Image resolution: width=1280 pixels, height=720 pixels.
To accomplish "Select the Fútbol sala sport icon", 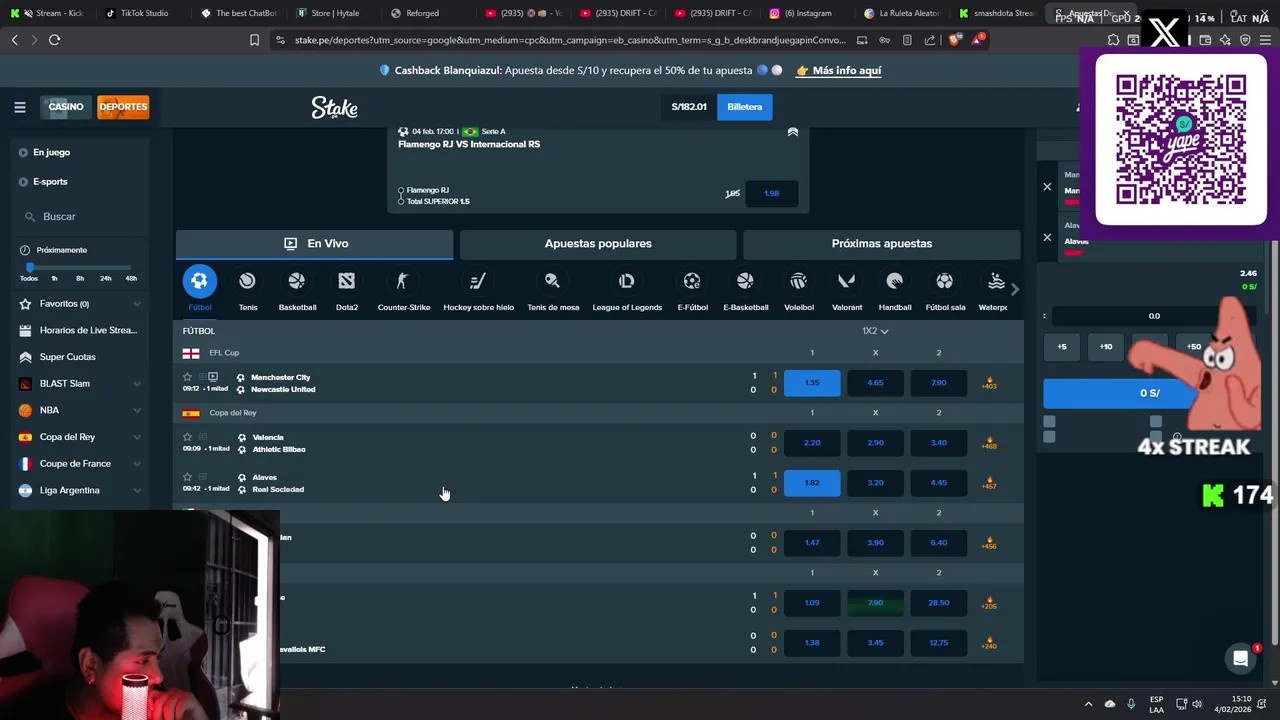I will (944, 282).
